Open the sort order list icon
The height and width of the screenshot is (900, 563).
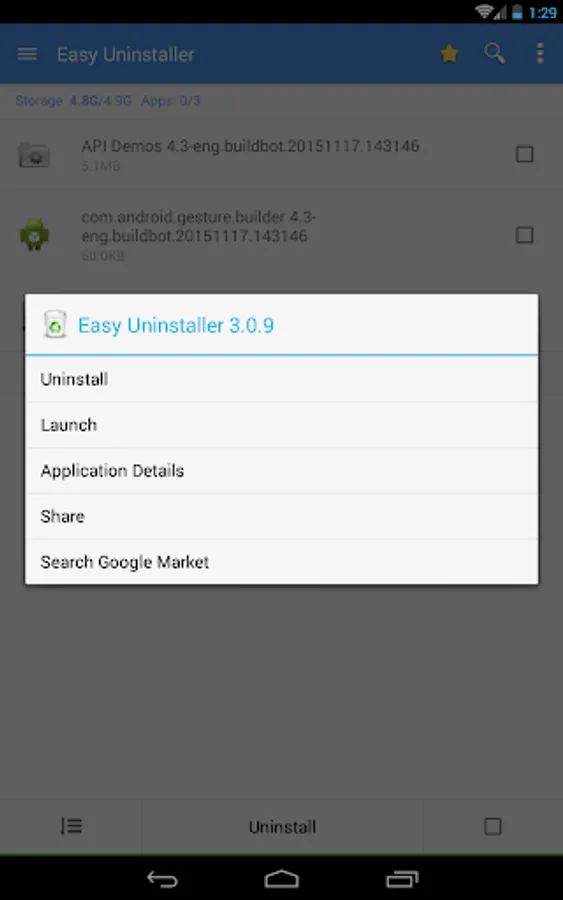[x=71, y=827]
